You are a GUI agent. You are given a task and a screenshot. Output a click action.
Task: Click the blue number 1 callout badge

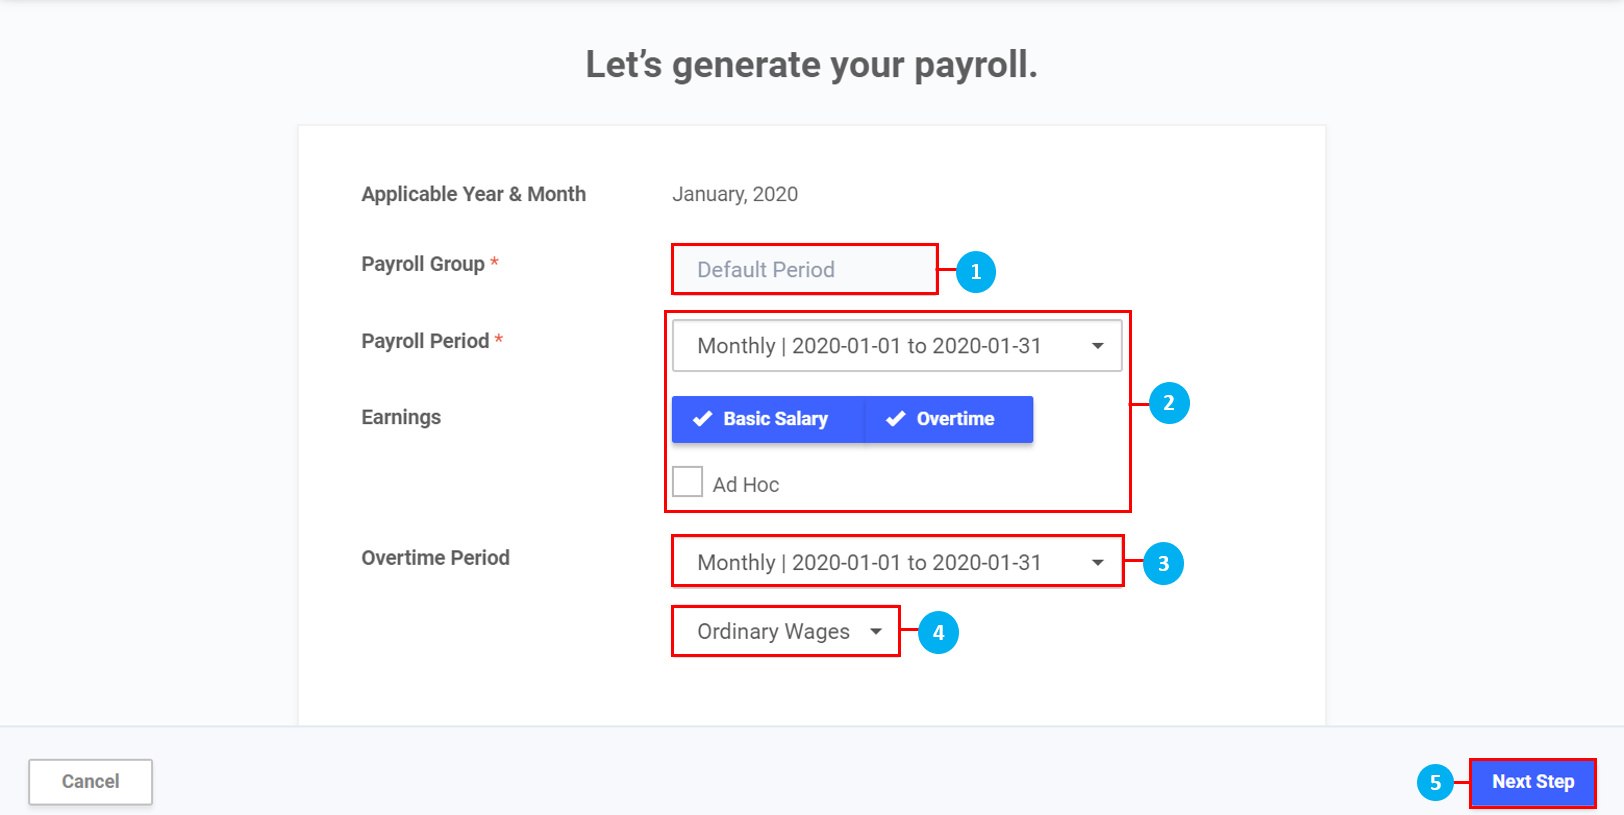click(975, 272)
